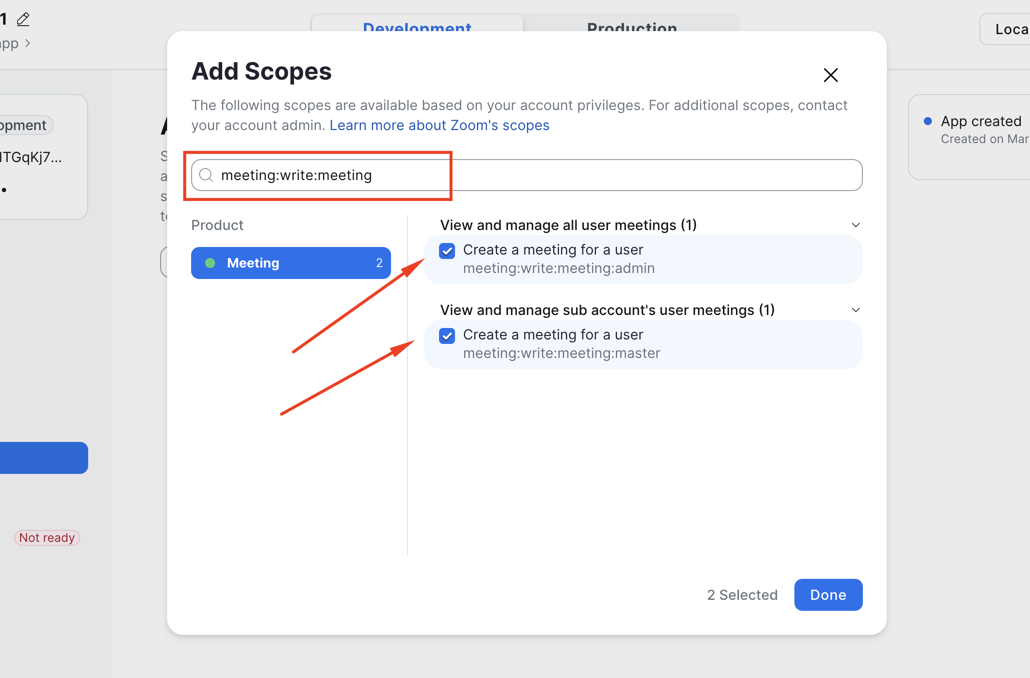Click the scope search input field
1030x678 pixels.
click(x=526, y=175)
